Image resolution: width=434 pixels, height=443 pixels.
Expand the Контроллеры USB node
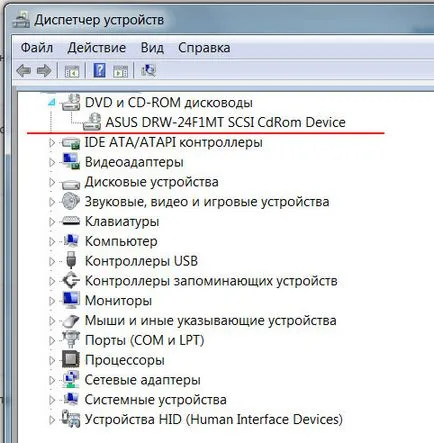[52, 261]
